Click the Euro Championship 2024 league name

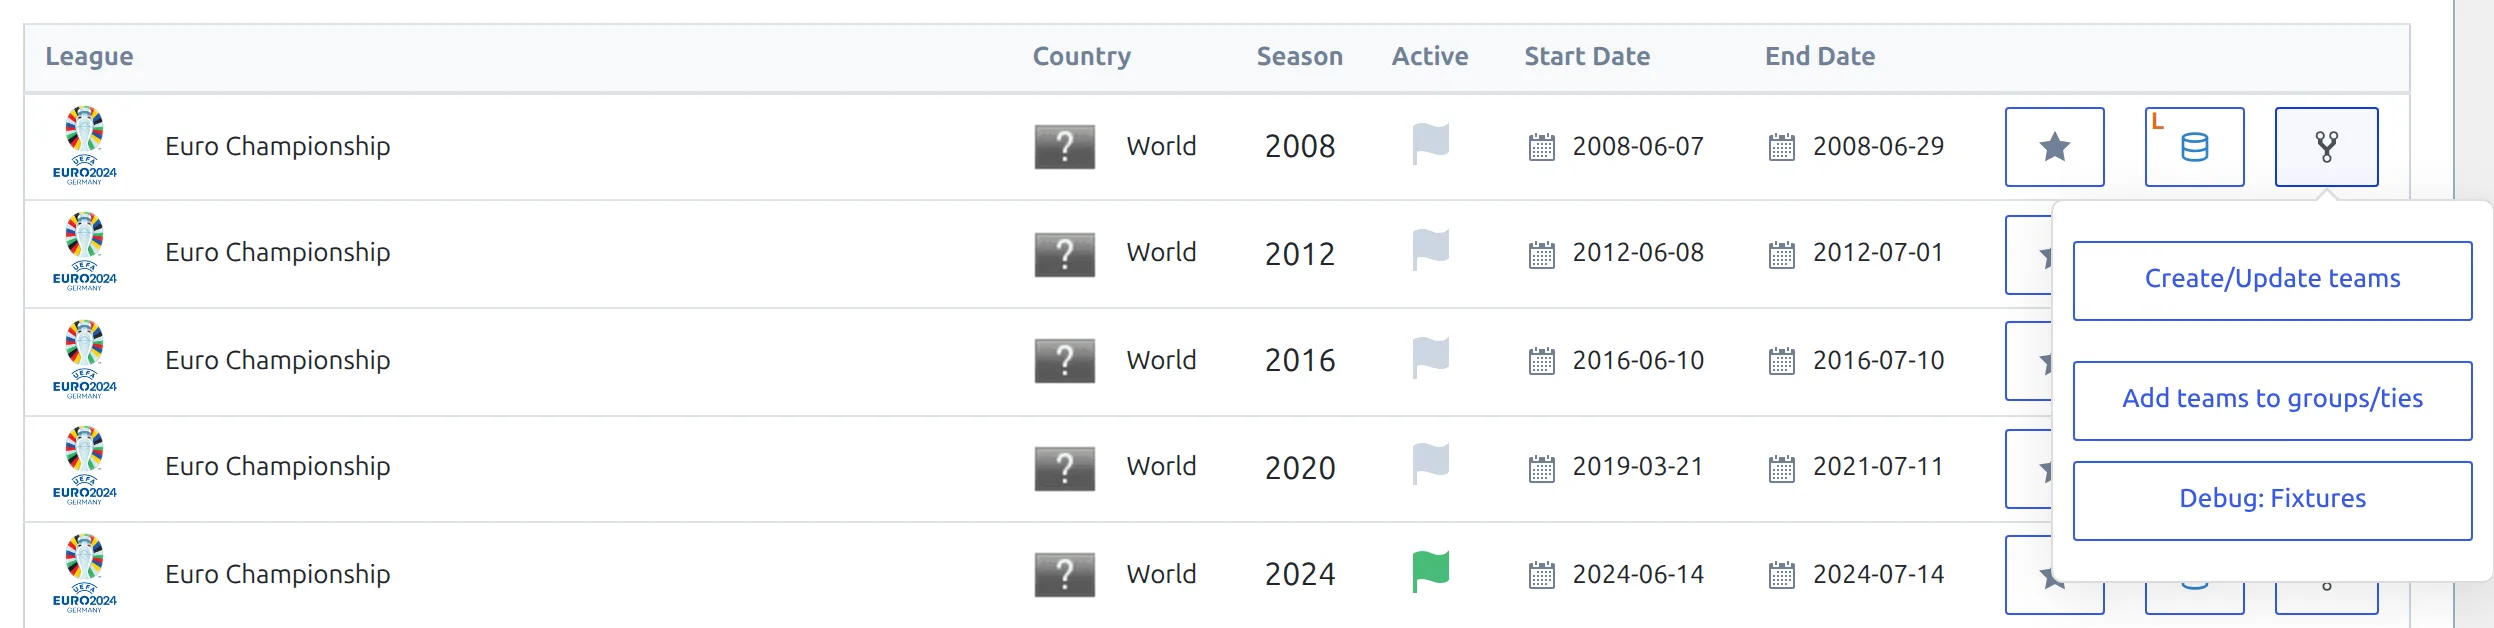coord(278,574)
